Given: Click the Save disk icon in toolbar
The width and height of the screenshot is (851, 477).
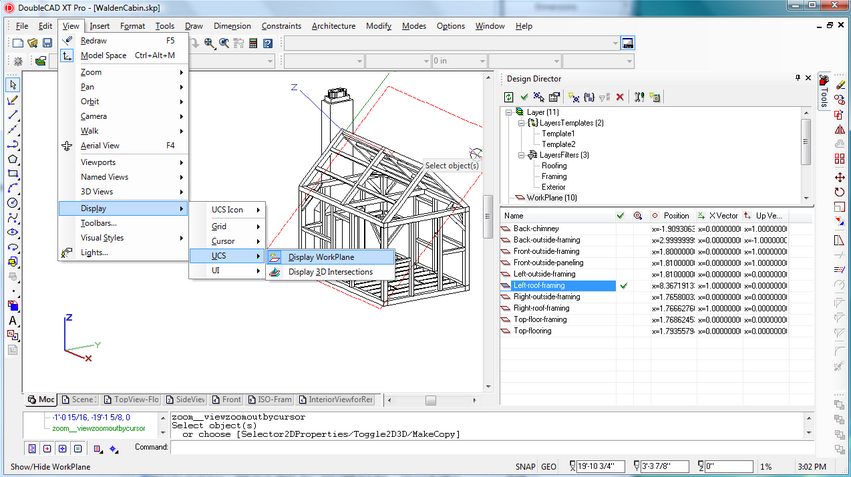Looking at the screenshot, I should click(x=47, y=43).
